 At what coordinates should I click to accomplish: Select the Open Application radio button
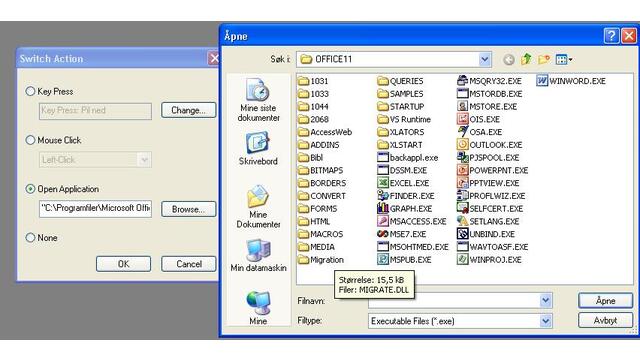(x=30, y=189)
